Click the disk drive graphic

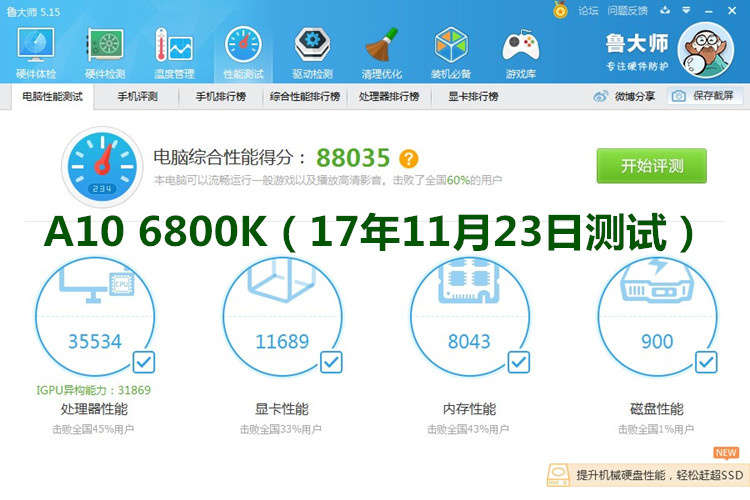[657, 281]
